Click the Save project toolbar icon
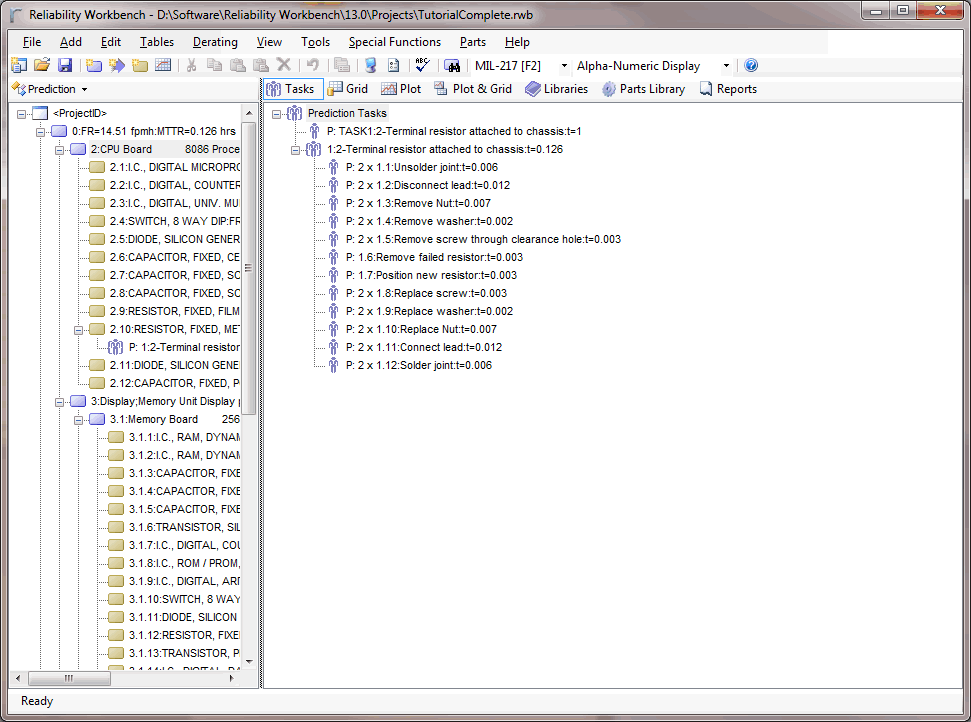Screen dimensions: 971x722 65,66
